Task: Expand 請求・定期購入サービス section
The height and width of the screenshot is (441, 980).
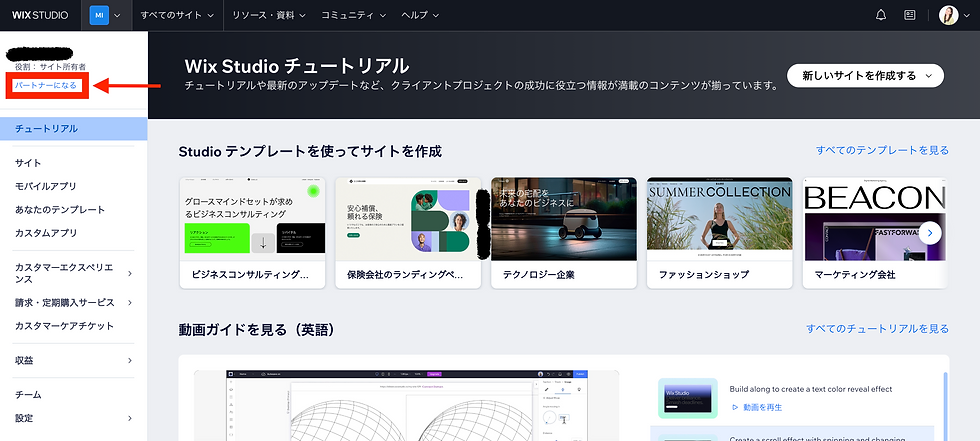Action: pos(74,302)
